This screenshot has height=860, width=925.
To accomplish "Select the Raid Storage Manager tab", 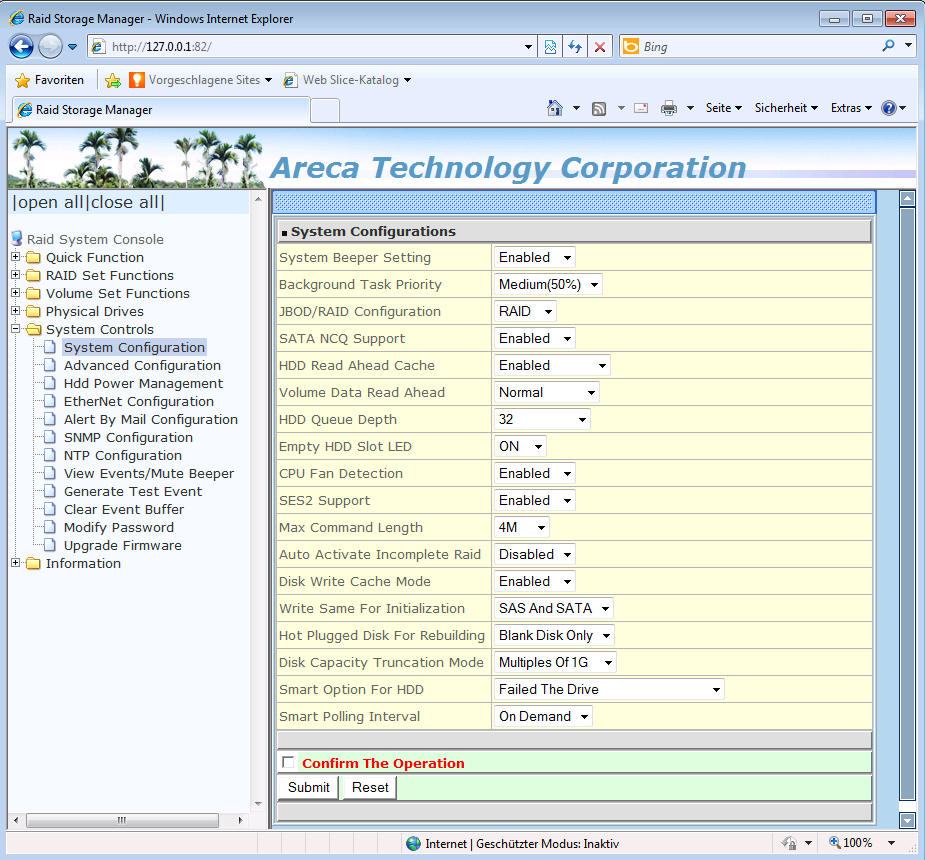I will (x=161, y=110).
